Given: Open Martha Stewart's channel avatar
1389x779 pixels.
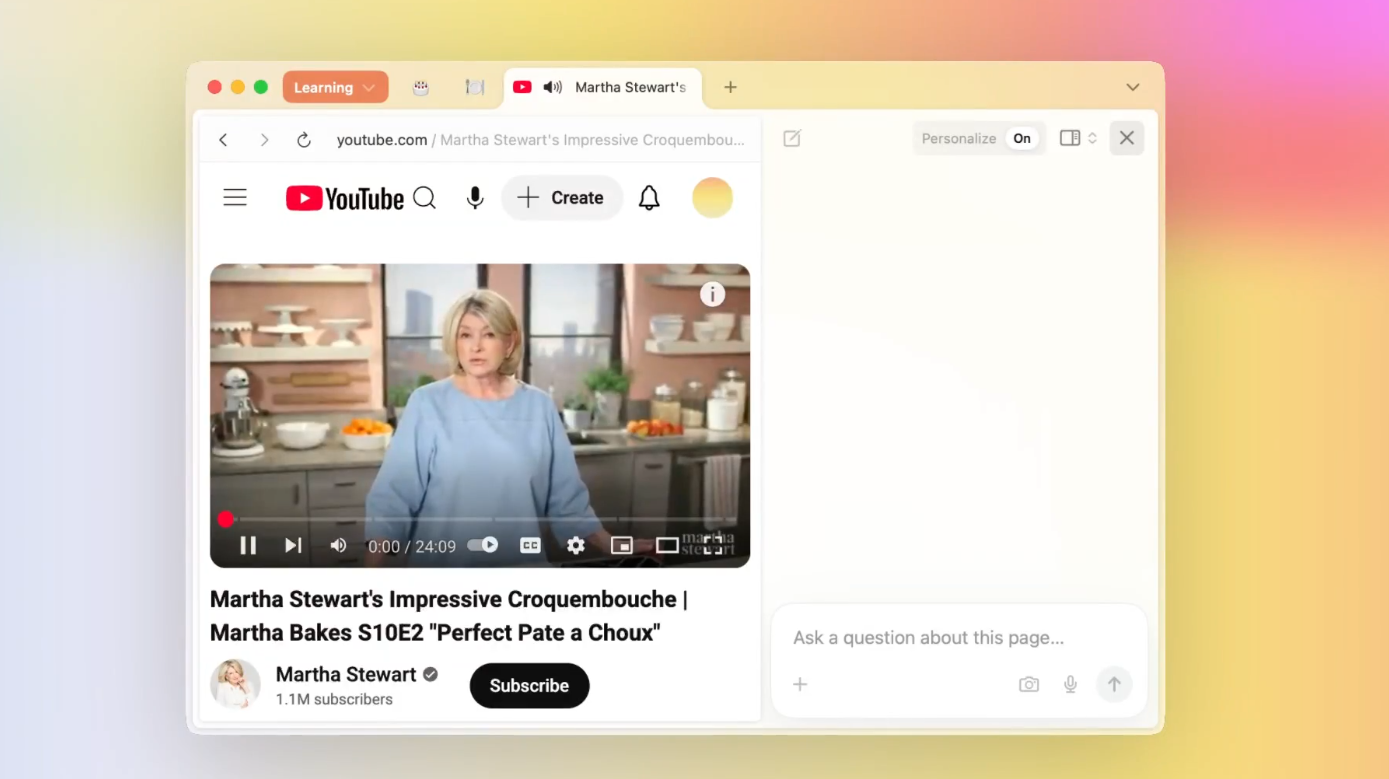Looking at the screenshot, I should (x=235, y=685).
